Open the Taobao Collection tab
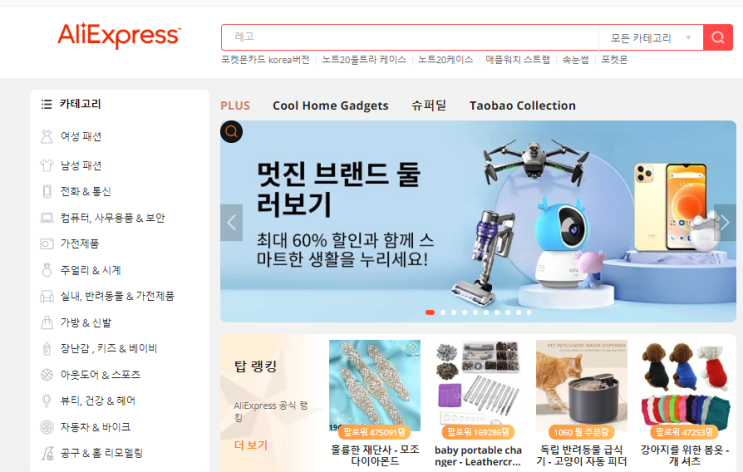Viewport: 743px width, 472px height. point(522,106)
